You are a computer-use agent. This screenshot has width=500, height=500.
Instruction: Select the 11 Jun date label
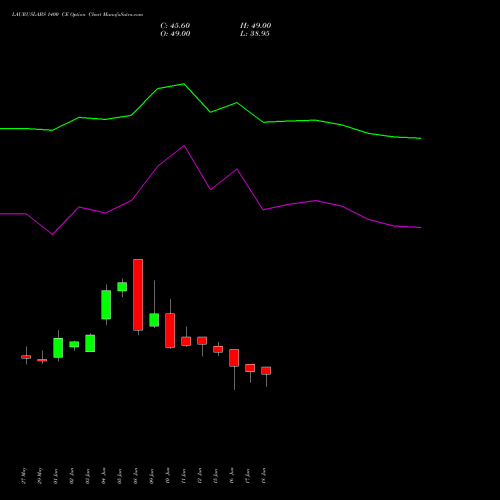point(184,476)
